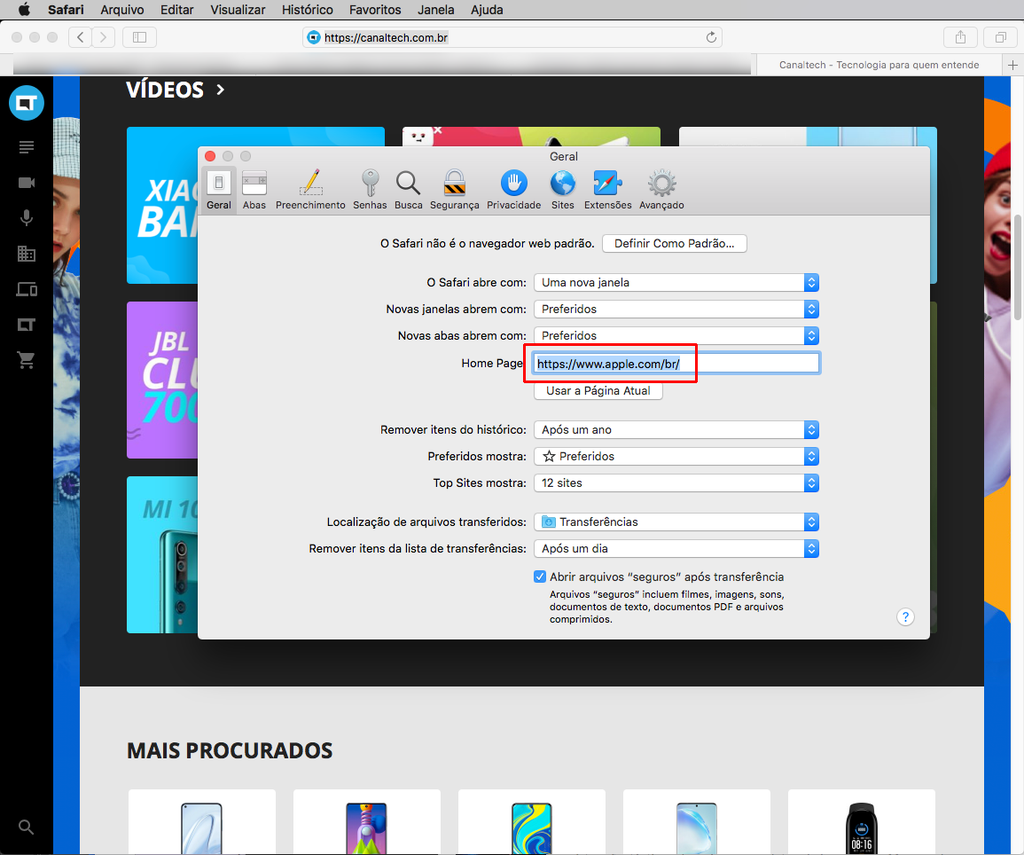This screenshot has height=855, width=1024.
Task: Open the VÍDEOS section chevron
Action: [221, 89]
